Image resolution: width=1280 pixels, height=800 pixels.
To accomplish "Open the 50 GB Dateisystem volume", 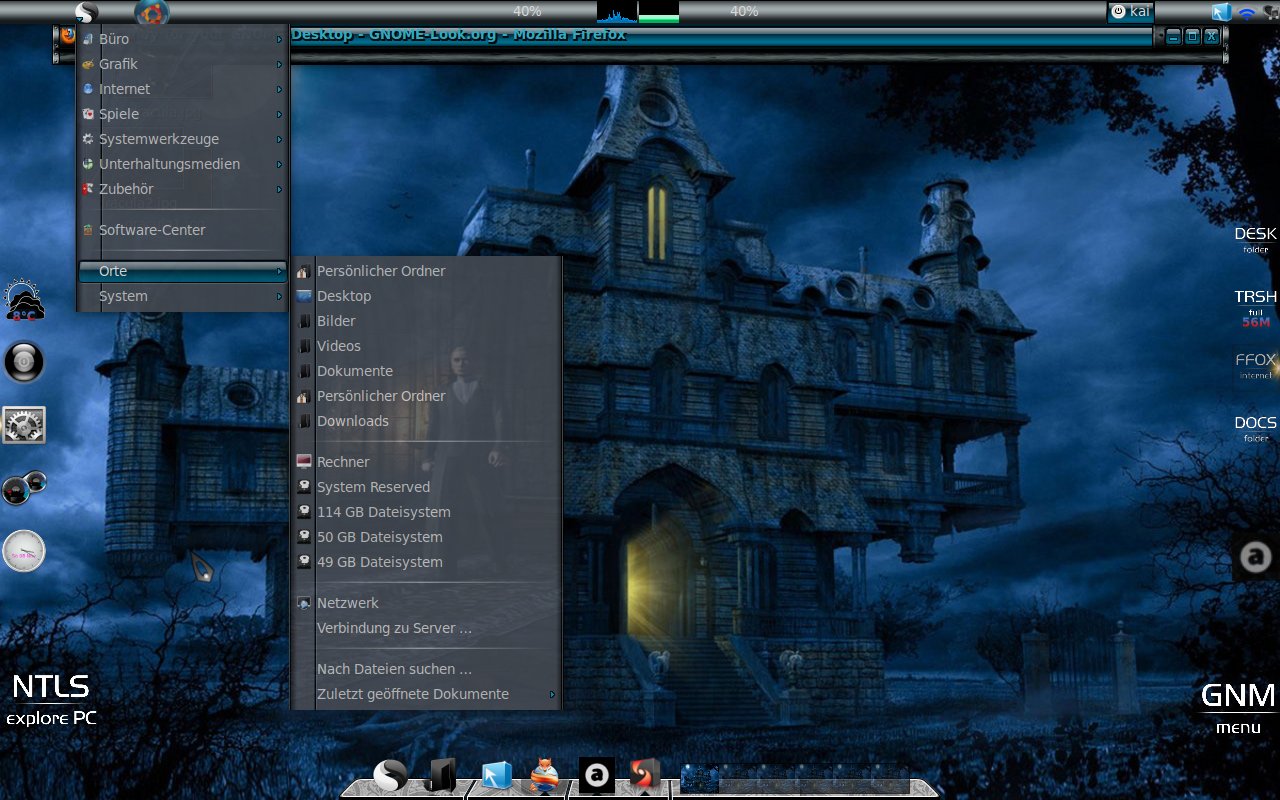I will pos(426,537).
